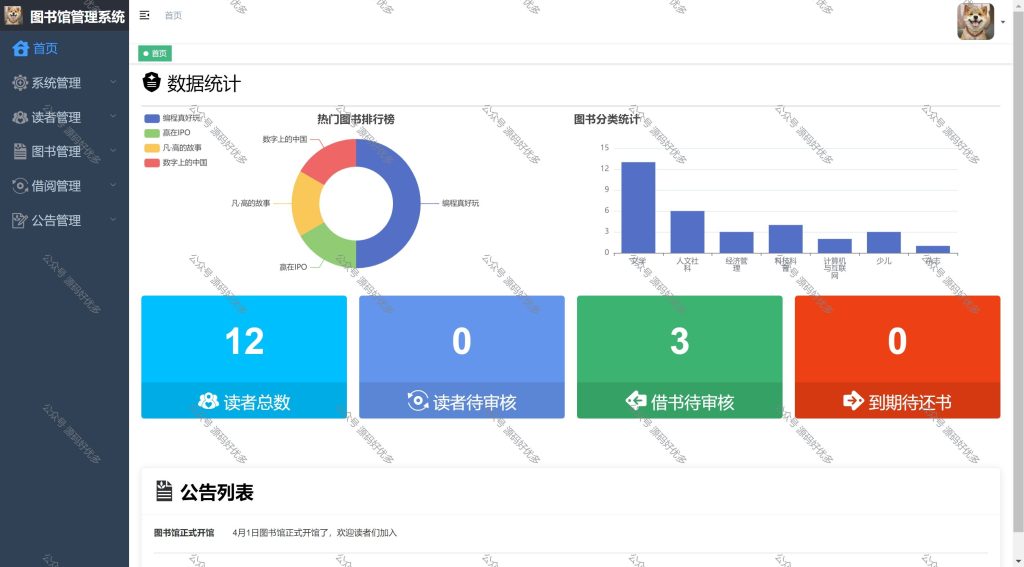Click the 少儿 bar in chart
1024x567 pixels.
884,242
